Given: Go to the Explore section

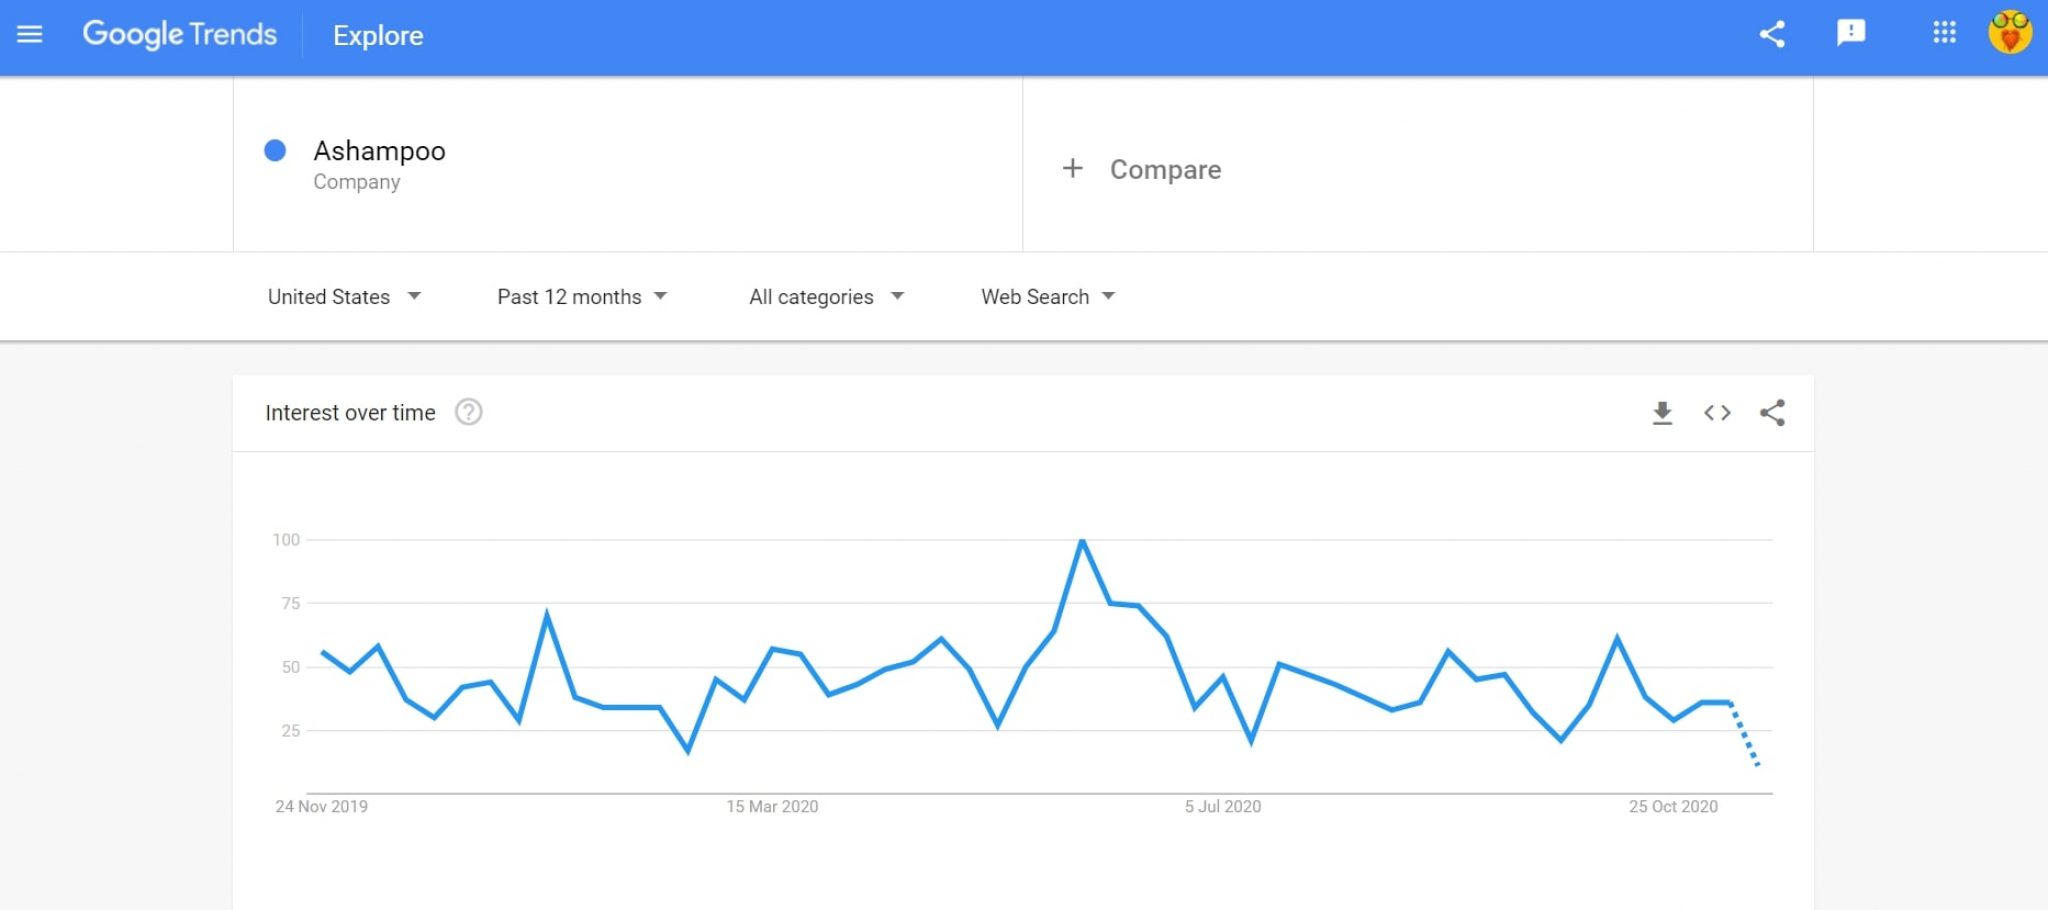Looking at the screenshot, I should tap(378, 36).
